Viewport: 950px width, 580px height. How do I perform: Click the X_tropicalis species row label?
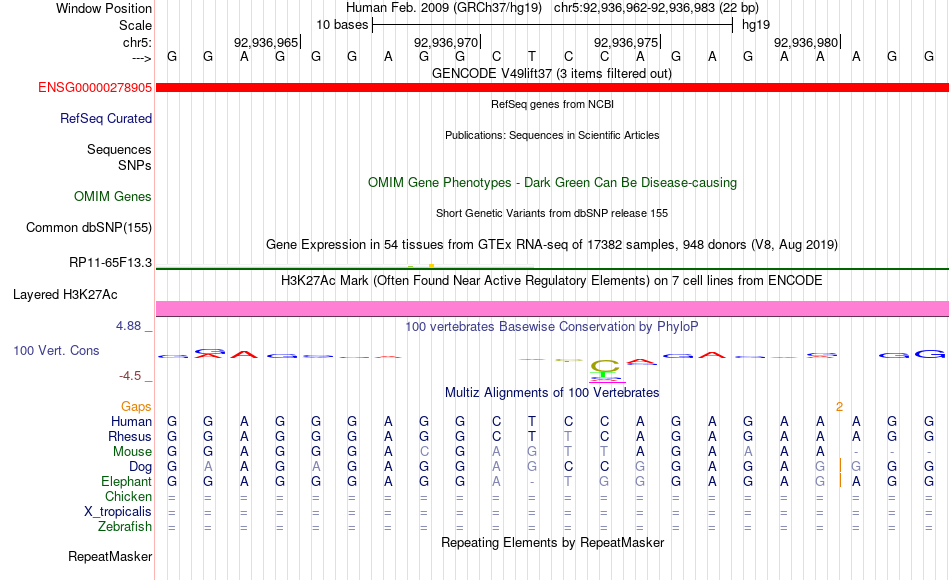(x=118, y=512)
